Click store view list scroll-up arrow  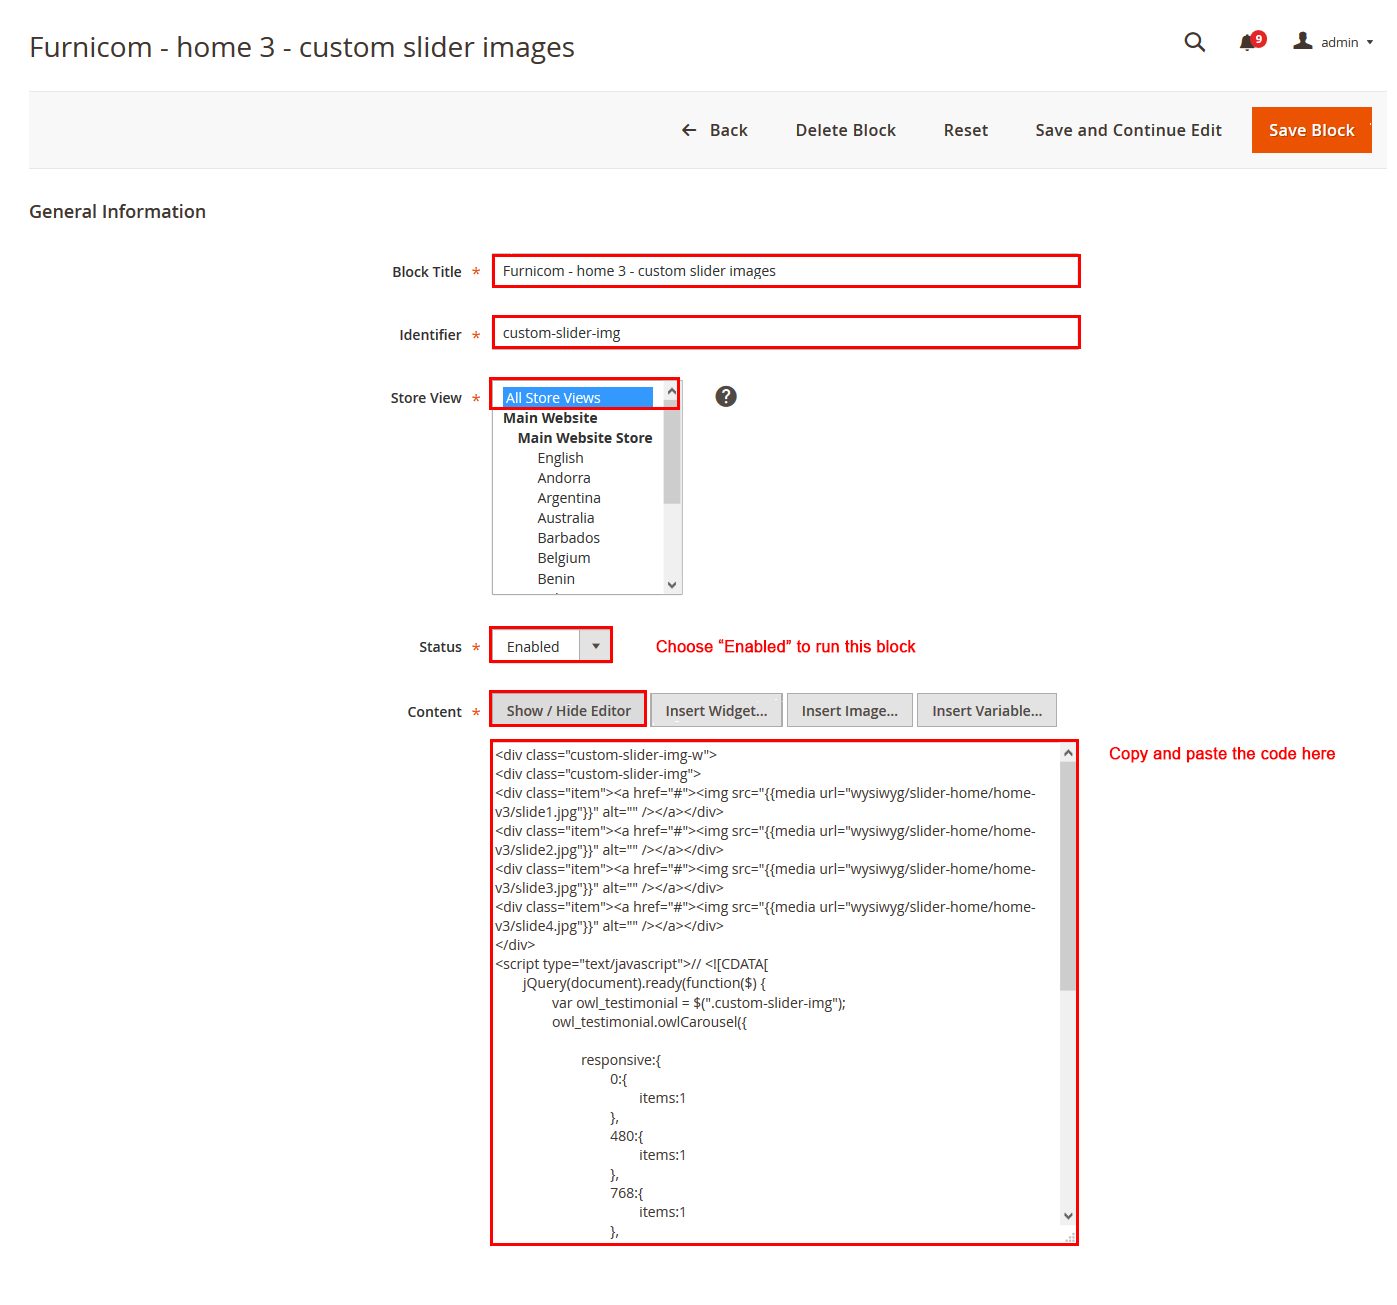672,390
